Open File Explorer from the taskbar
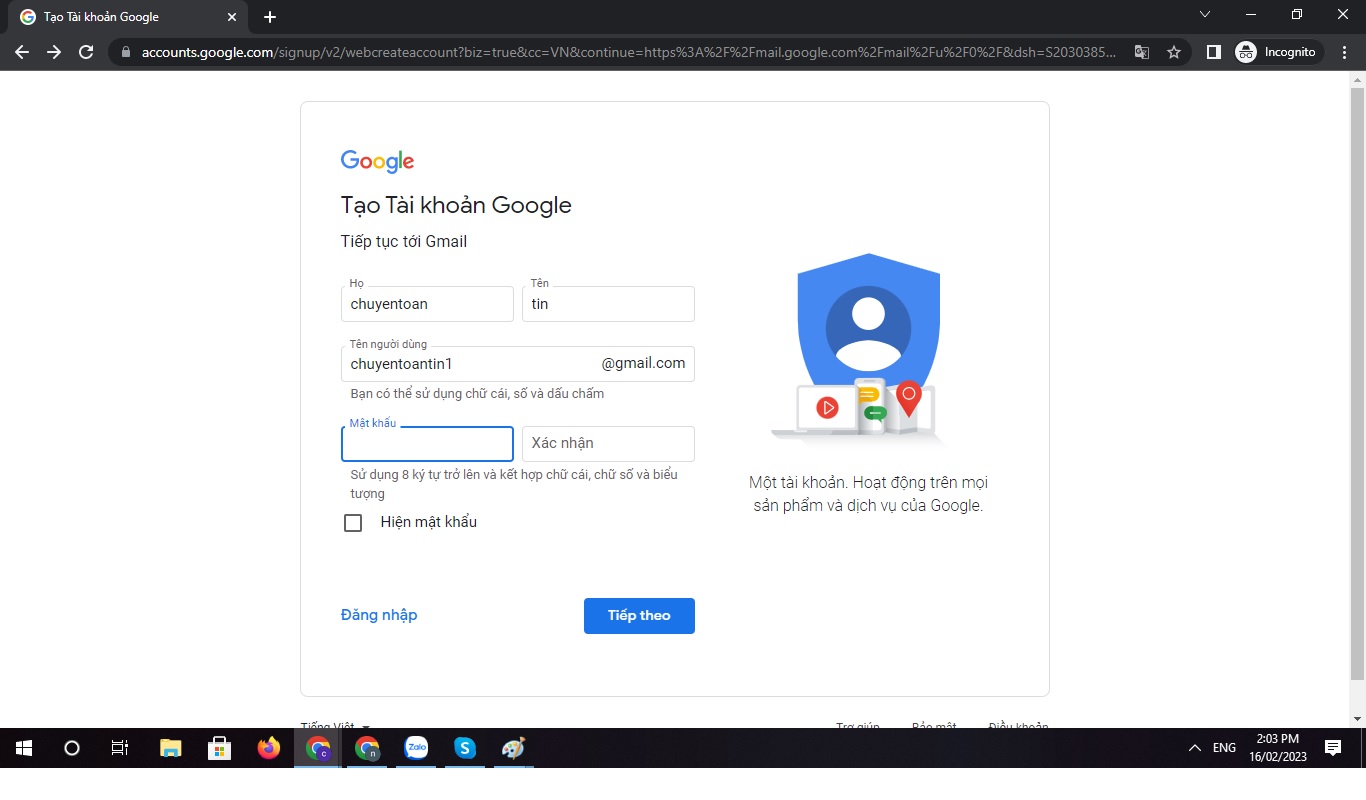Image resolution: width=1366 pixels, height=800 pixels. (x=171, y=748)
